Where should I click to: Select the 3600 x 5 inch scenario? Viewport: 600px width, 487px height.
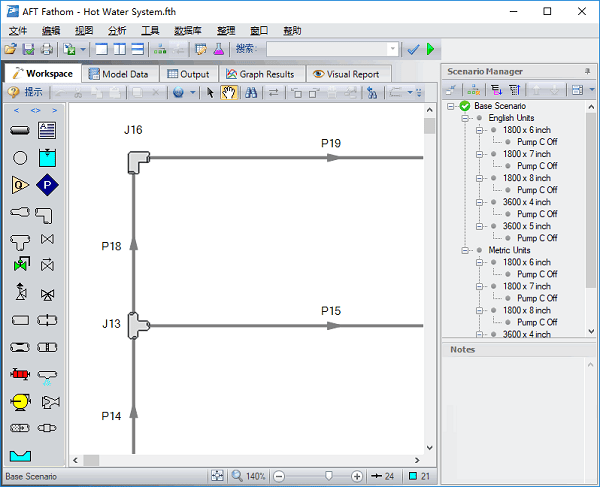coord(526,226)
